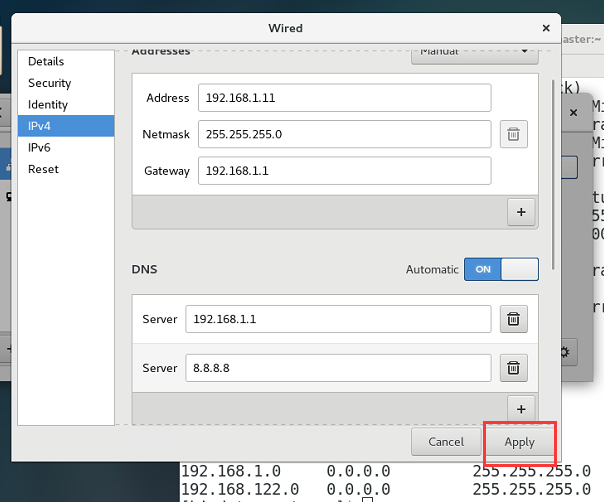Click the Gateway input field
Viewport: 604px width, 502px height.
[x=345, y=171]
